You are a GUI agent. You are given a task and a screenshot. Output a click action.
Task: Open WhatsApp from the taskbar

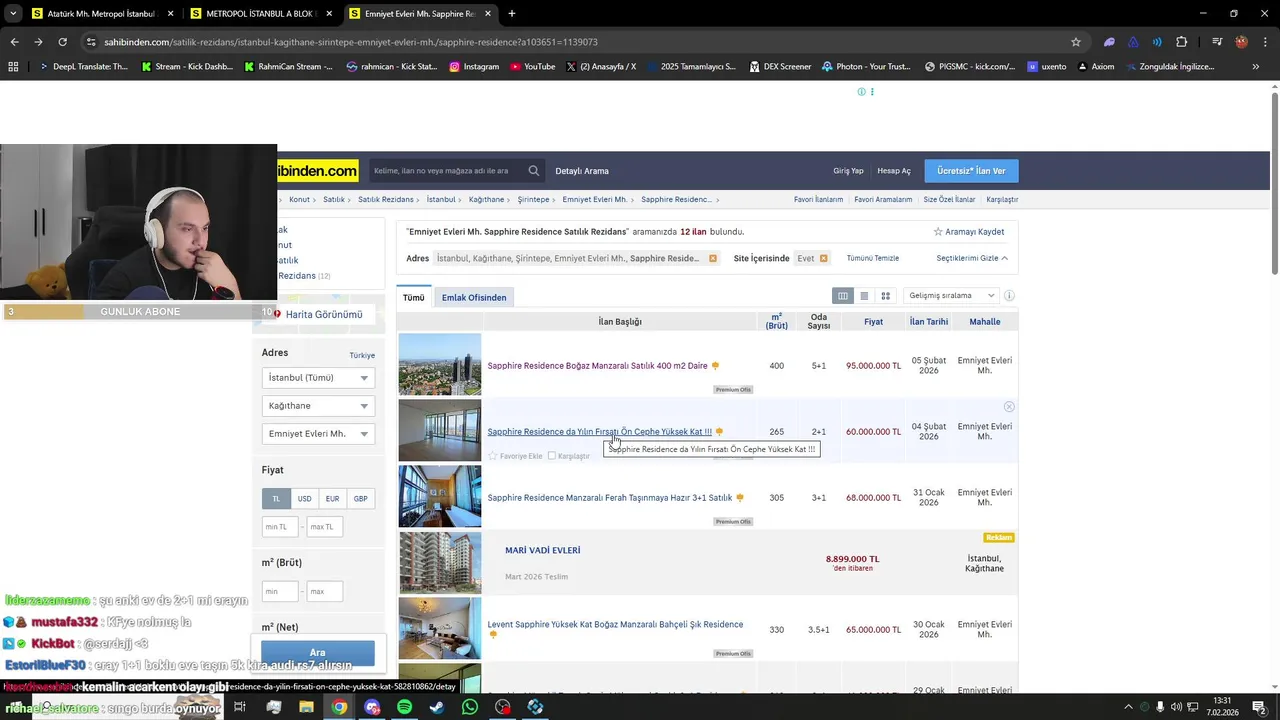click(470, 707)
